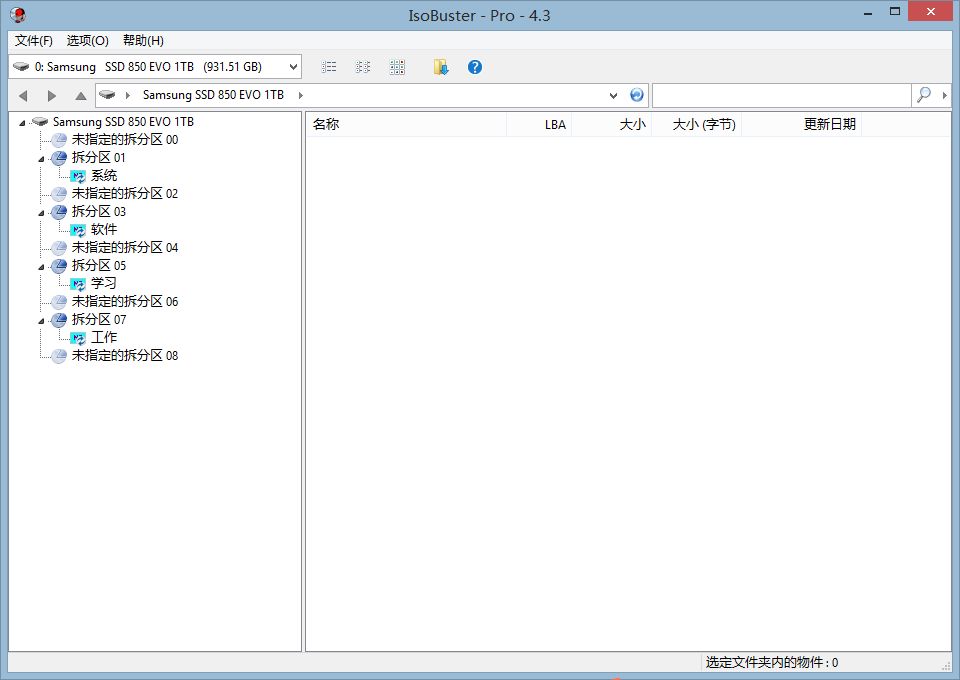Collapse the 拆分区 07 node
This screenshot has width=960, height=680.
pos(41,320)
